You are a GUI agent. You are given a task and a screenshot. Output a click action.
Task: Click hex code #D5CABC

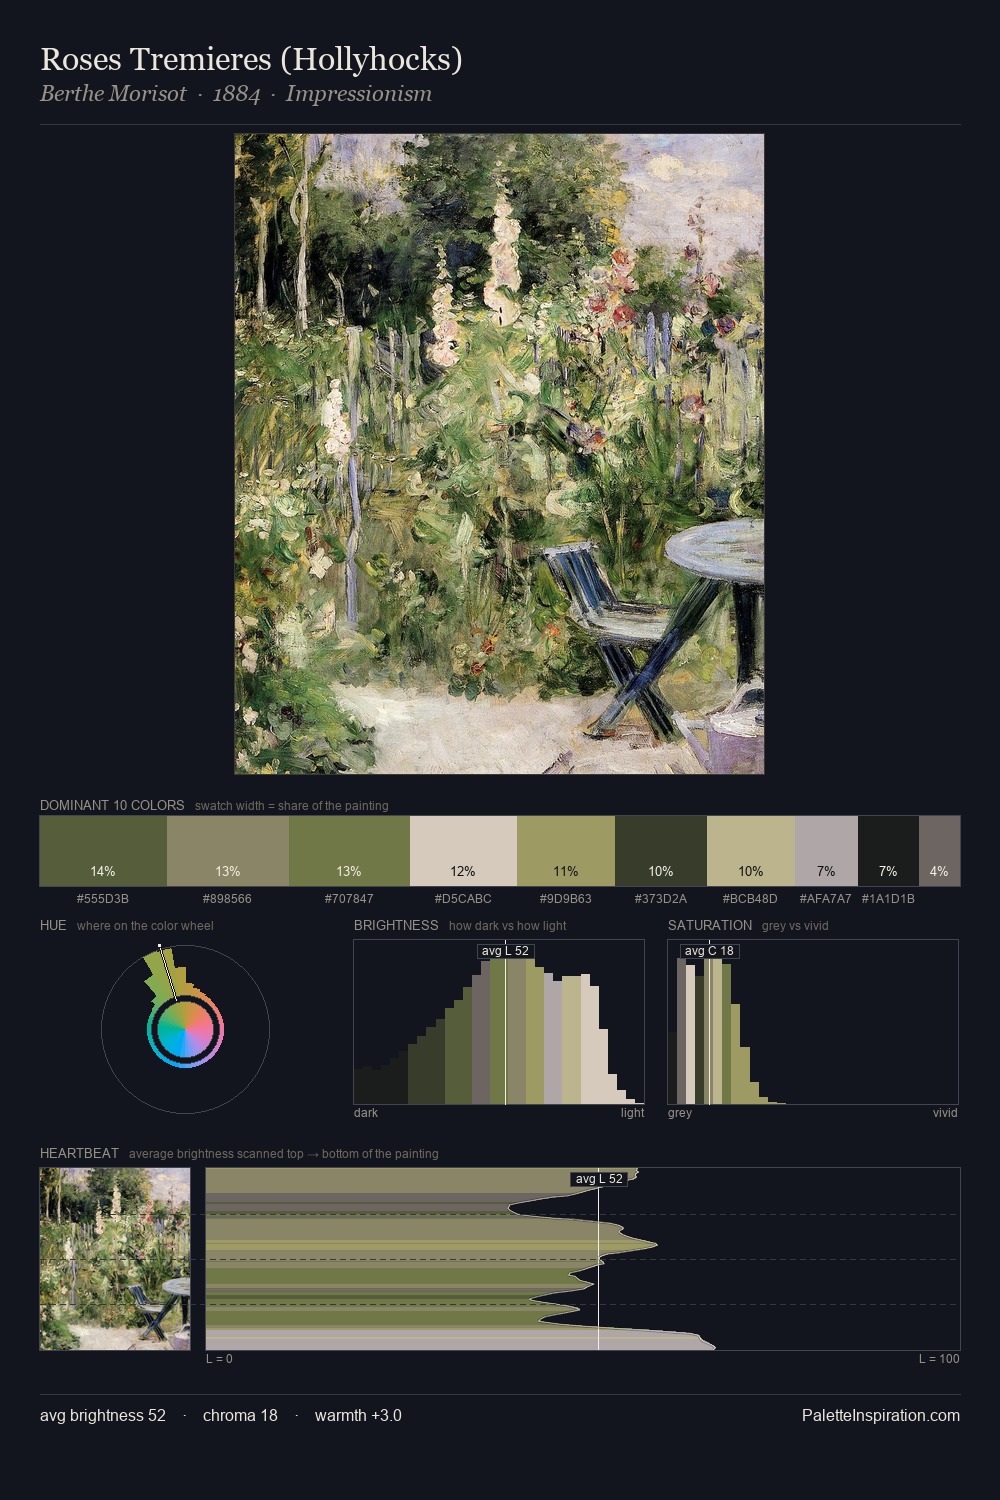pos(463,899)
